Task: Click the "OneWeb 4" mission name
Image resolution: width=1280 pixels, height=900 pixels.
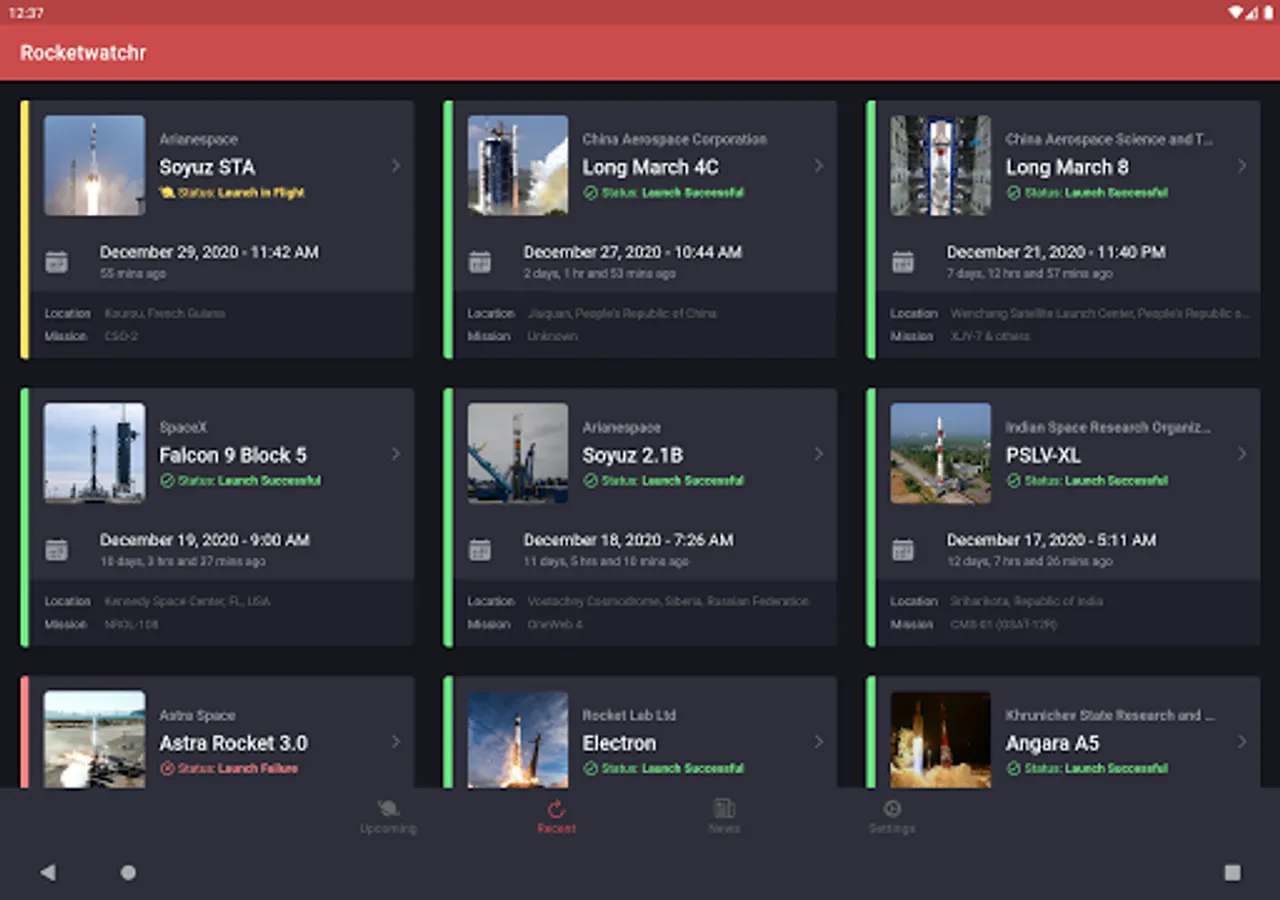Action: click(x=555, y=625)
